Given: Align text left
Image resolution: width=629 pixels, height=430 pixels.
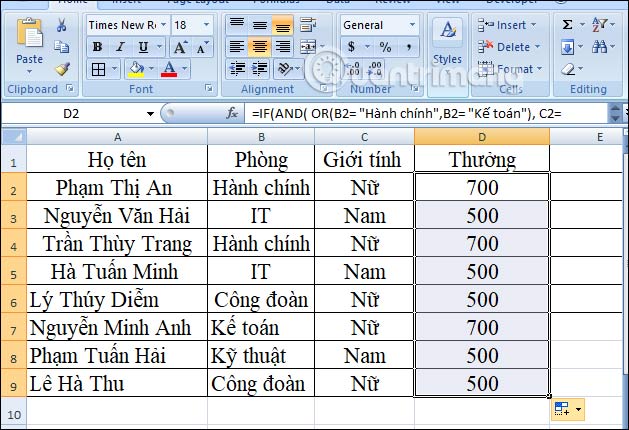Looking at the screenshot, I should tap(237, 47).
